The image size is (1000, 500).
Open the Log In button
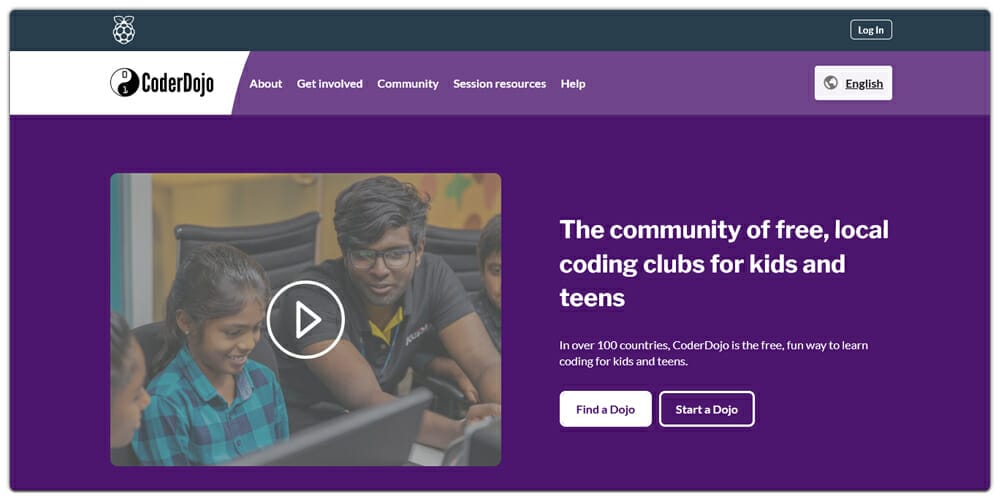coord(871,30)
